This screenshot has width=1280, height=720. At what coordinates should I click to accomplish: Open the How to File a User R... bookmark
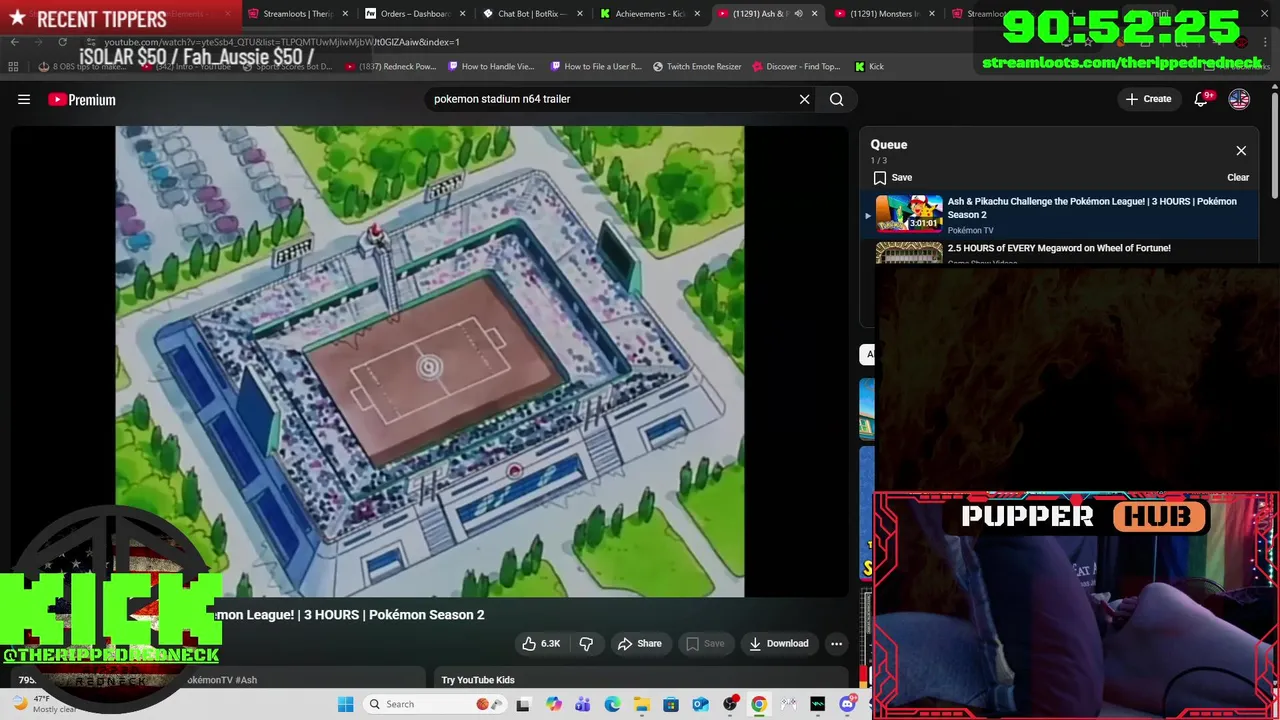tap(597, 67)
